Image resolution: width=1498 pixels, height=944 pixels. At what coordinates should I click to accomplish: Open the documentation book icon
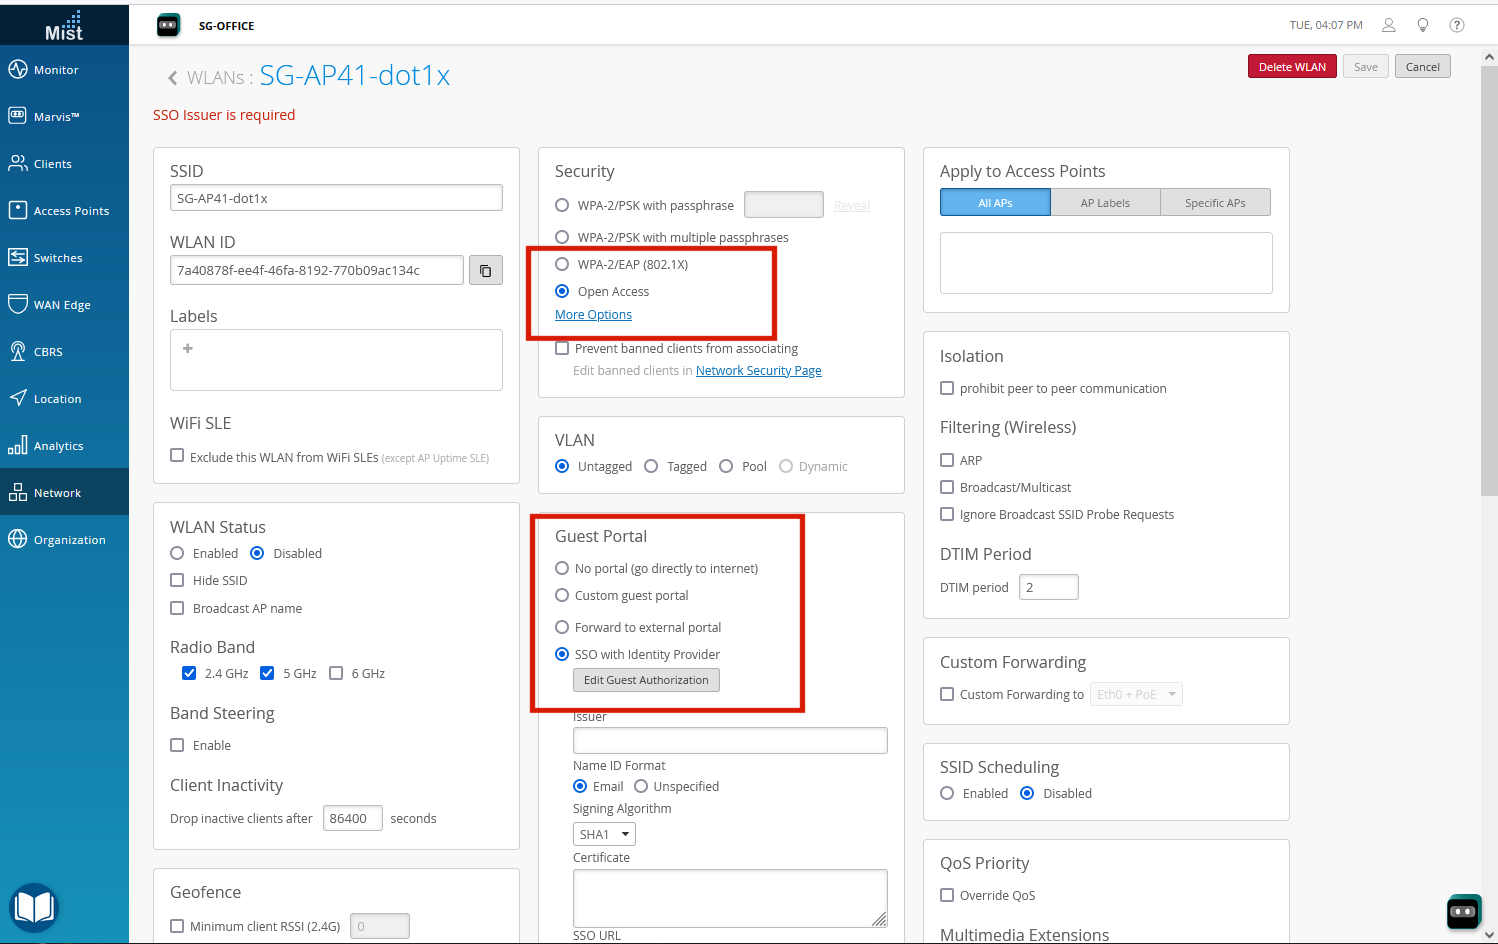point(34,907)
